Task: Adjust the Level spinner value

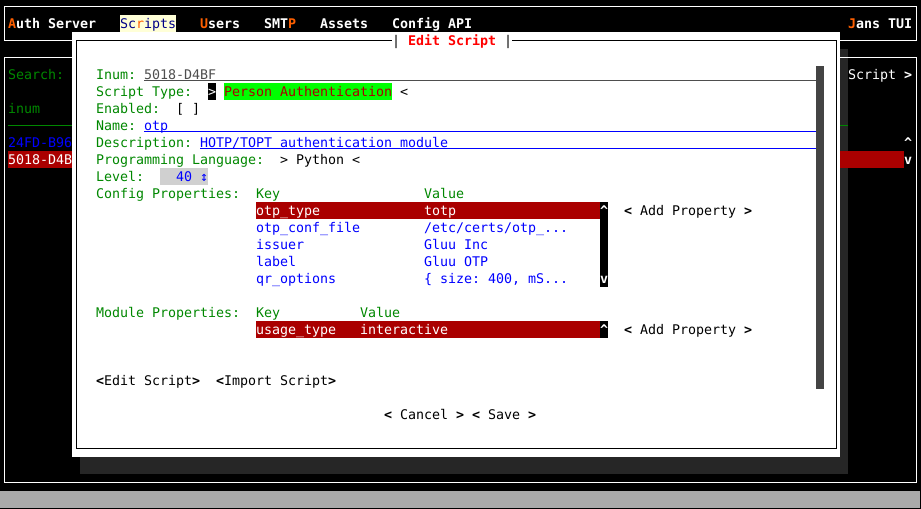Action: (x=184, y=176)
